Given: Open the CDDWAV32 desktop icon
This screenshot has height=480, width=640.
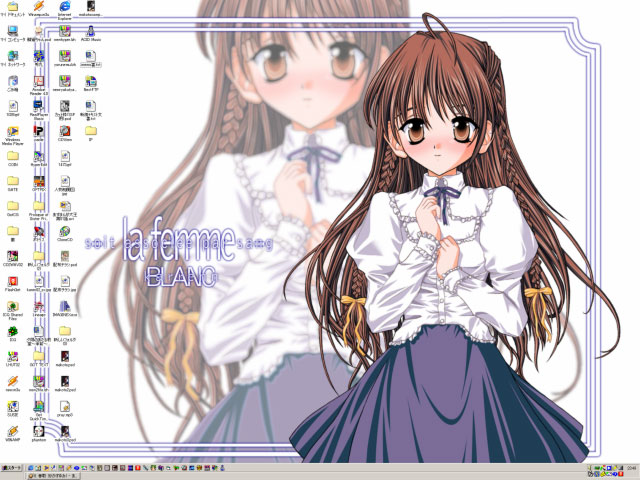Looking at the screenshot, I should click(13, 256).
